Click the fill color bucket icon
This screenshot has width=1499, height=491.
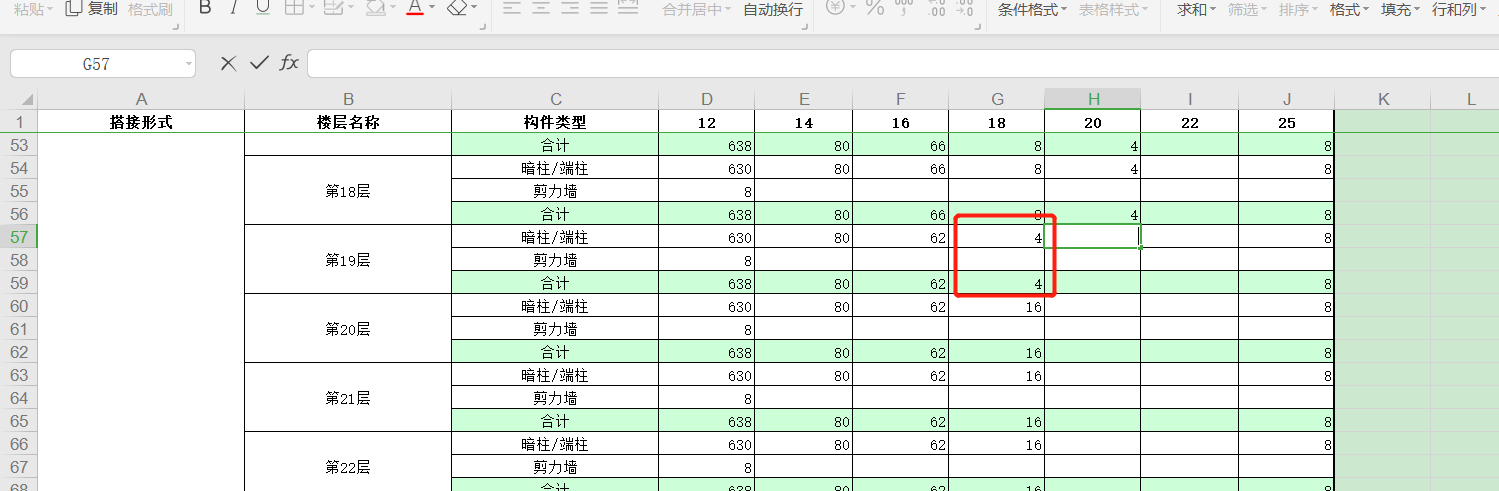(x=376, y=9)
